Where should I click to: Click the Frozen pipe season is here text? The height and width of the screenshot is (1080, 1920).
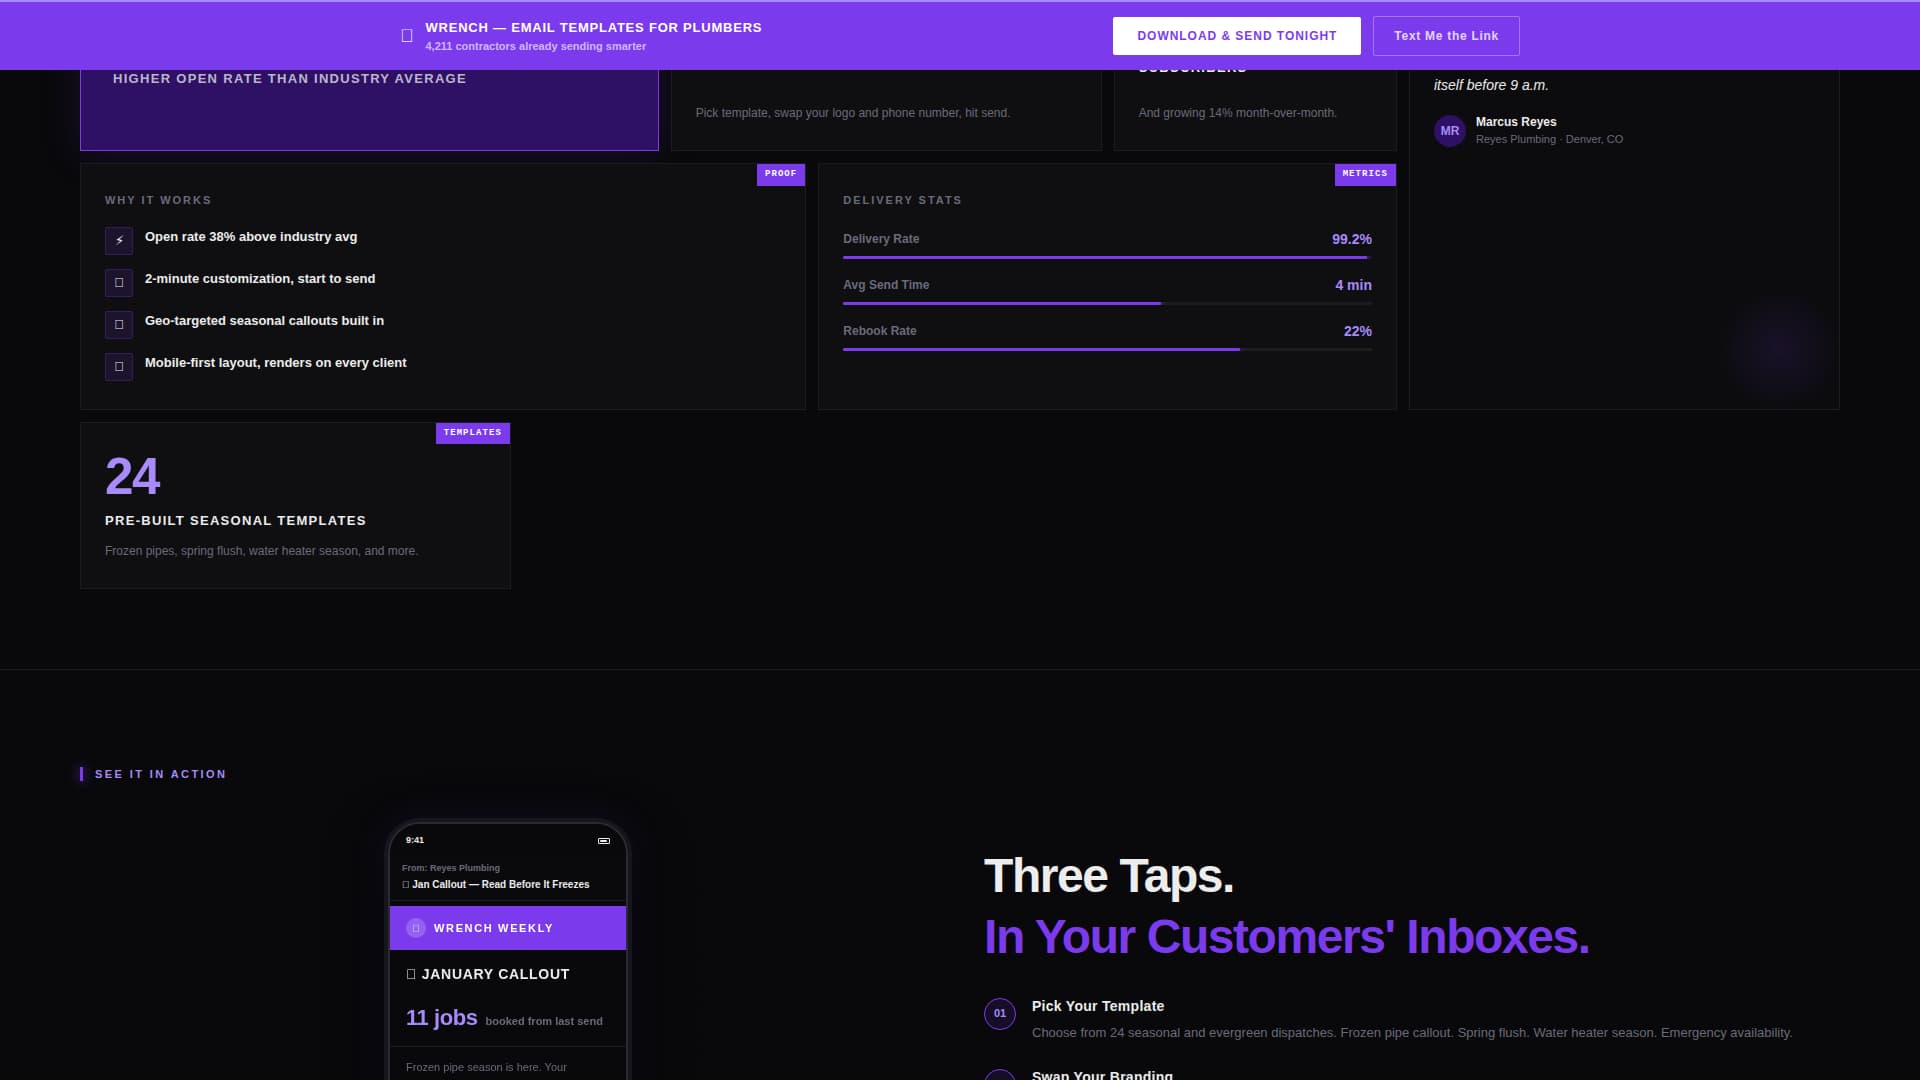[486, 1068]
